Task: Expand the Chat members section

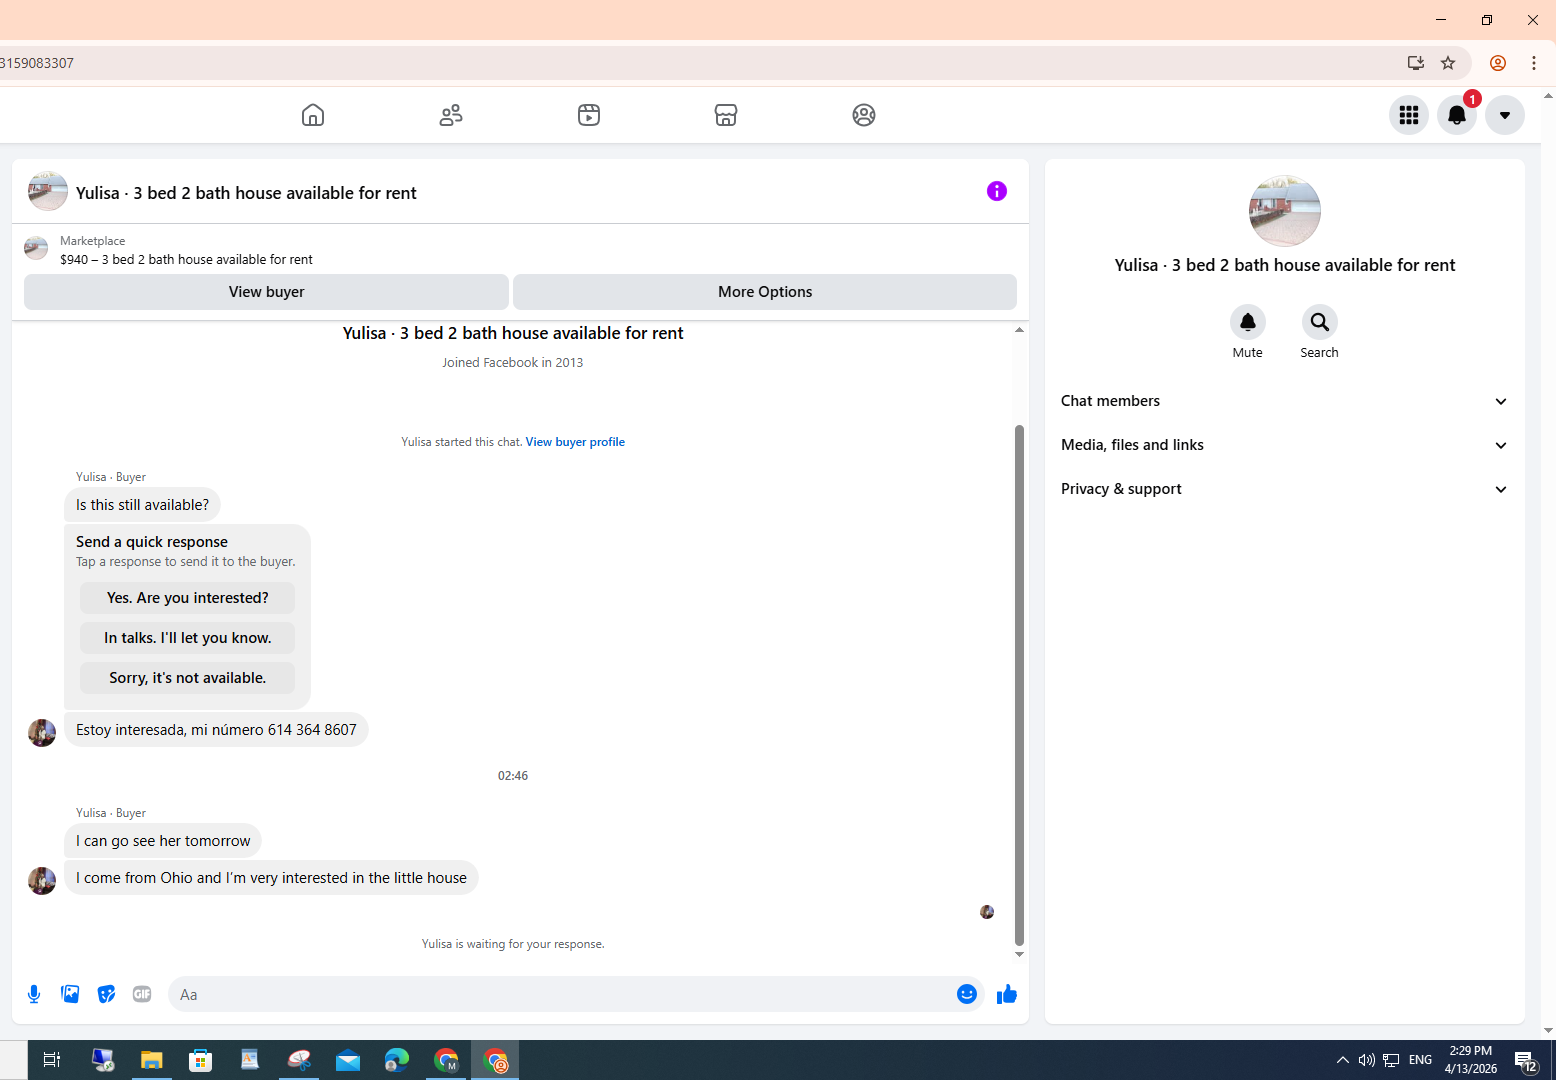Action: click(1285, 401)
